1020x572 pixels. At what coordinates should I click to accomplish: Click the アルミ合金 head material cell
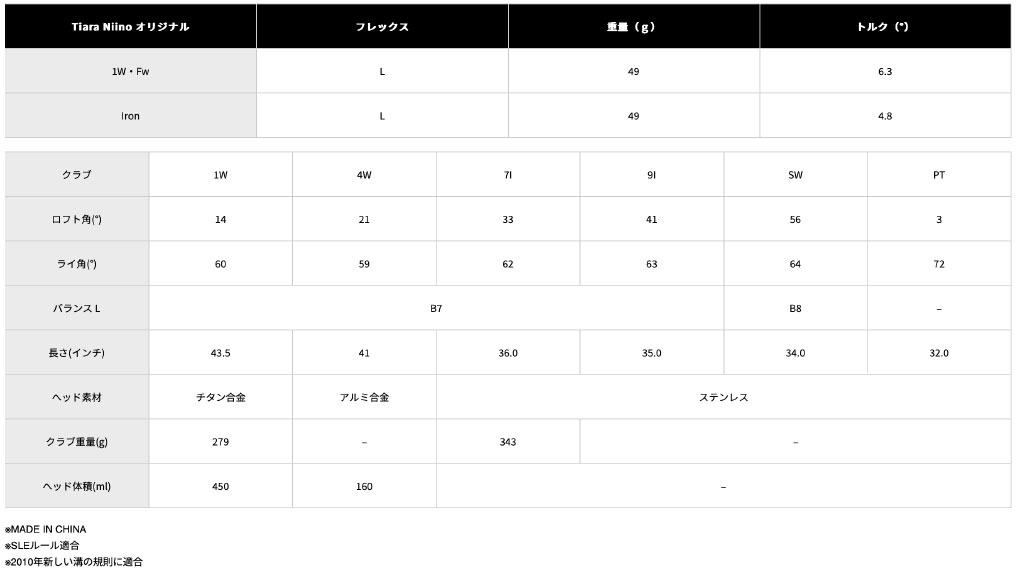pyautogui.click(x=364, y=398)
